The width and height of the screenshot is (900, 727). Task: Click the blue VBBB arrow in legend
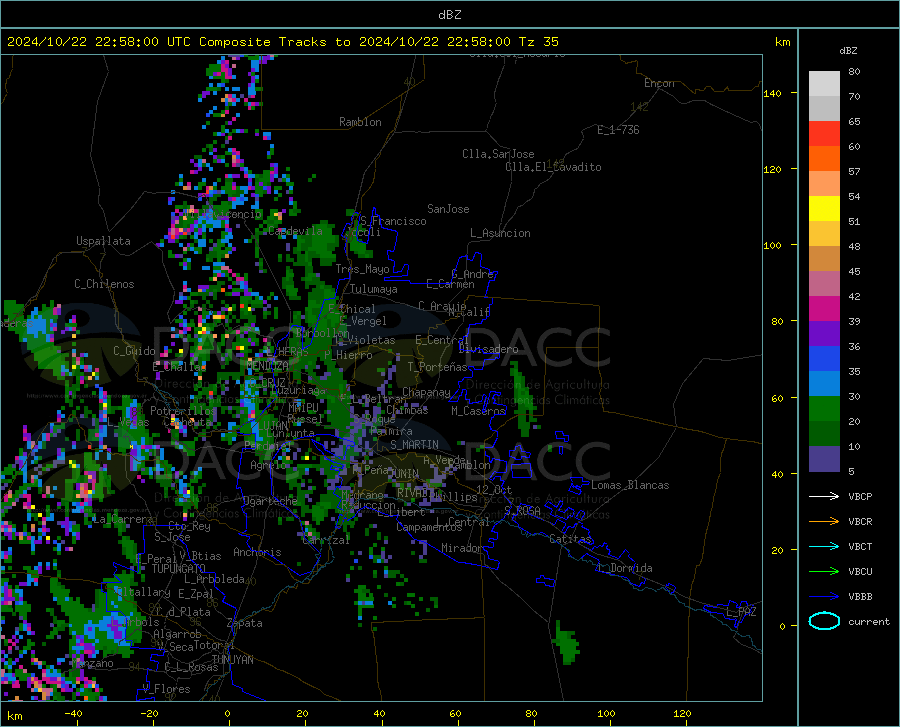pyautogui.click(x=824, y=597)
